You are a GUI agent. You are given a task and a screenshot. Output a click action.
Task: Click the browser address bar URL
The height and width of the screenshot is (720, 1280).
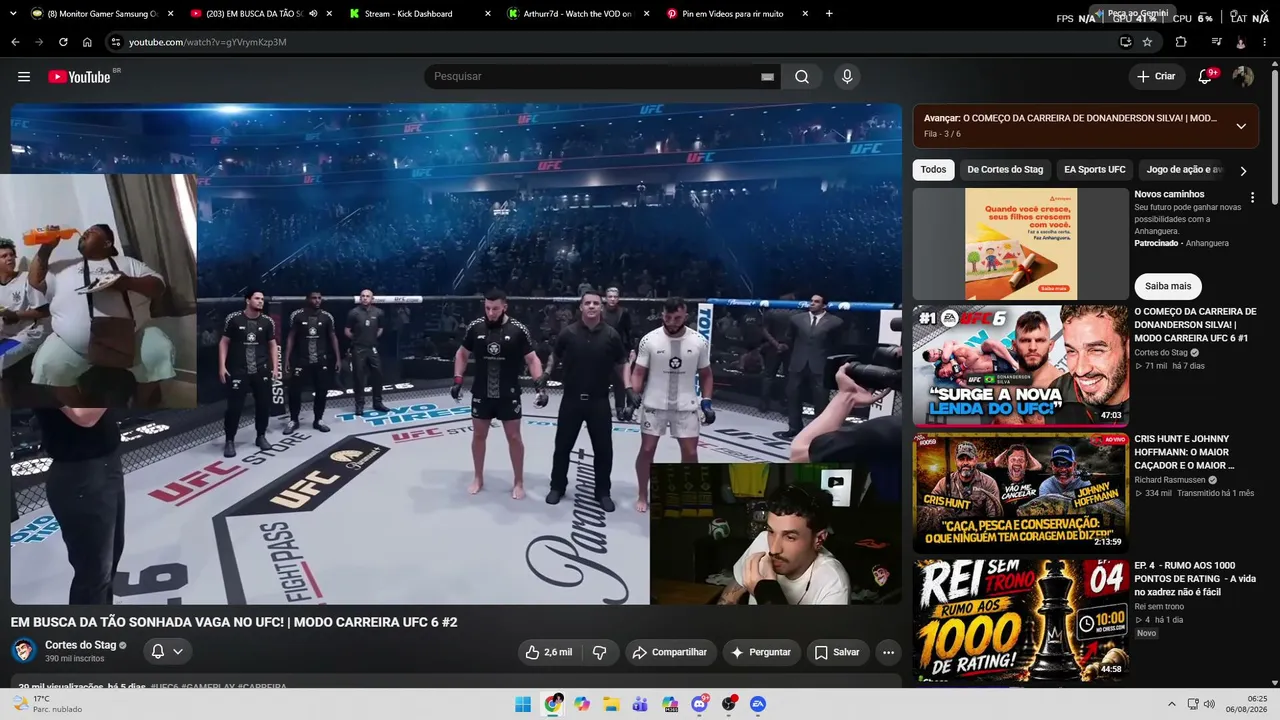[x=208, y=42]
